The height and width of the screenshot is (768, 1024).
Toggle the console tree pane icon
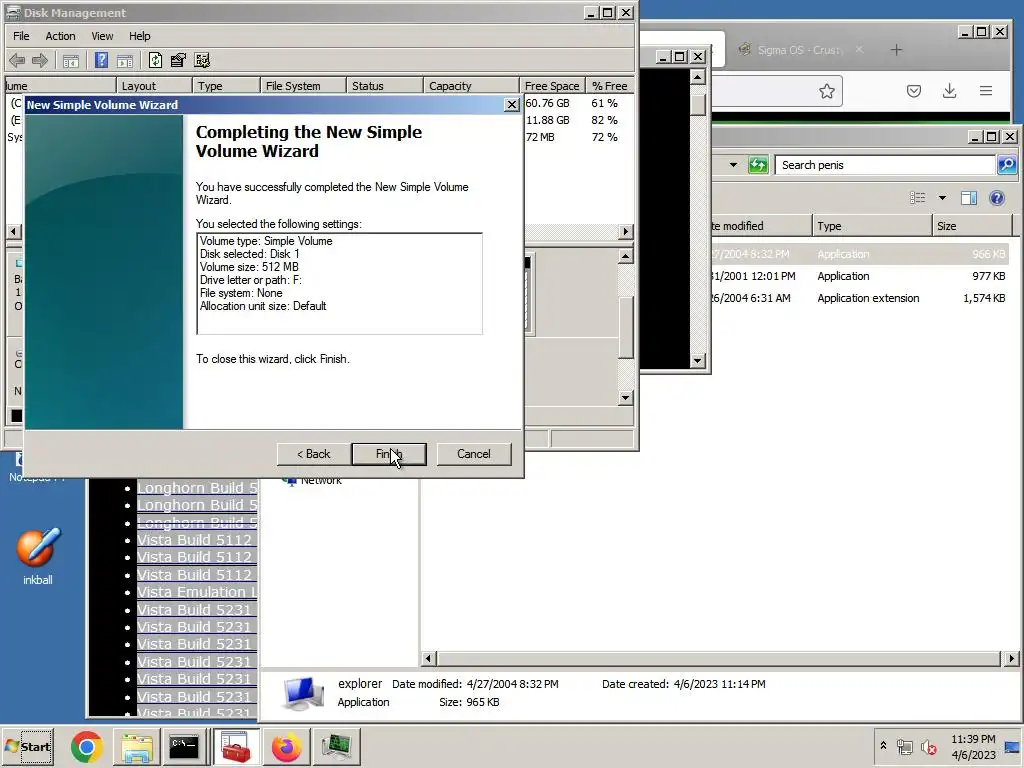[x=71, y=61]
